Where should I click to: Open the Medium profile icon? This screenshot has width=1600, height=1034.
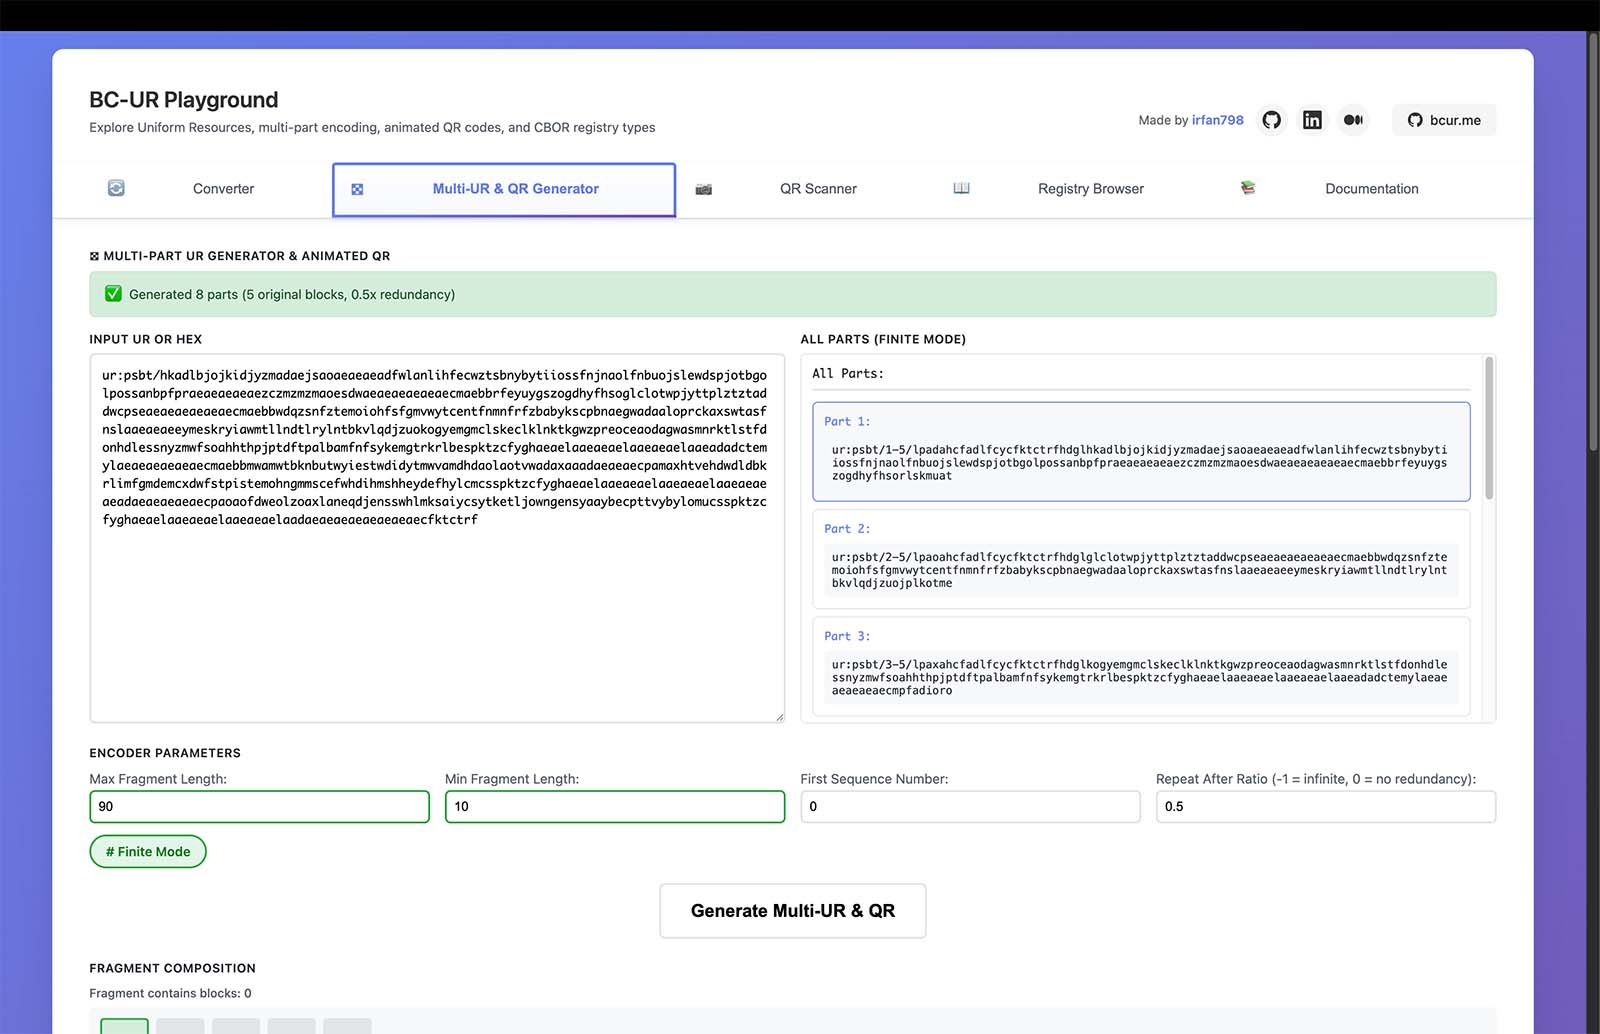pos(1353,120)
